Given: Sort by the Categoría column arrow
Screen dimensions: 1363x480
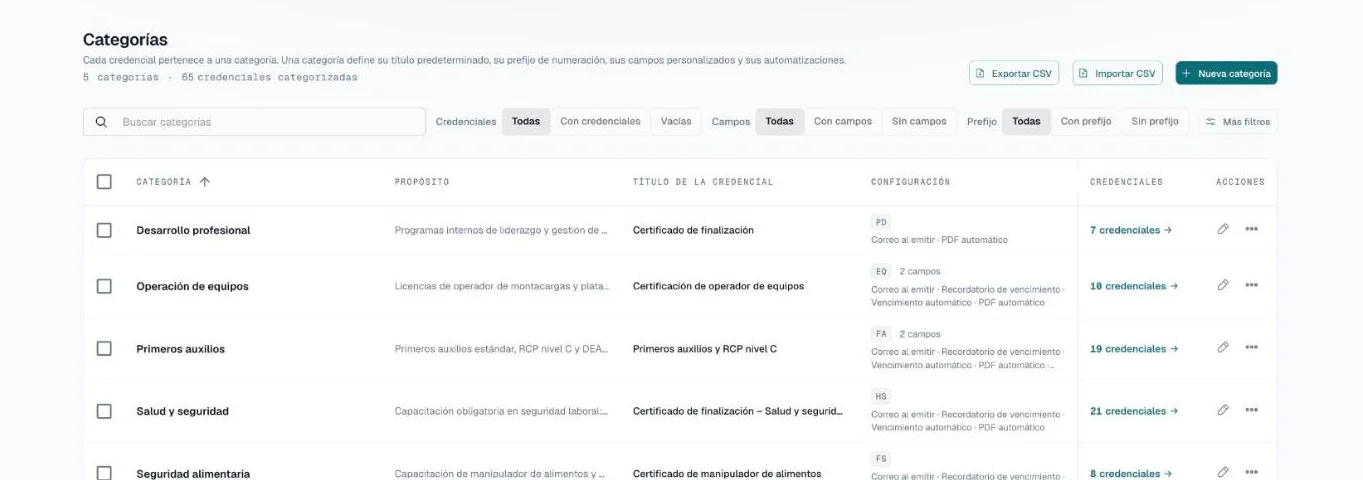Looking at the screenshot, I should [x=205, y=182].
